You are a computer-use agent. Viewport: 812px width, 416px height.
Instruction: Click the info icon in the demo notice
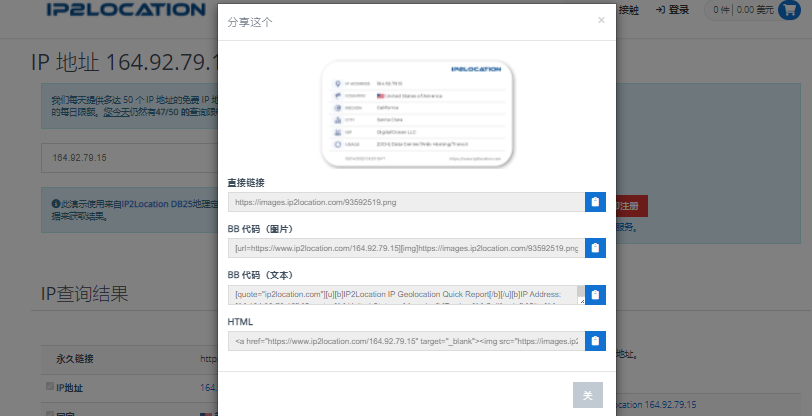[56, 204]
